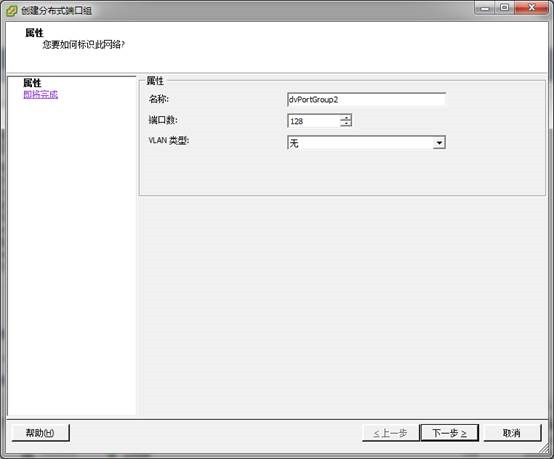The height and width of the screenshot is (459, 554).
Task: Open the VLAN 类型 dropdown arrow
Action: pos(439,143)
